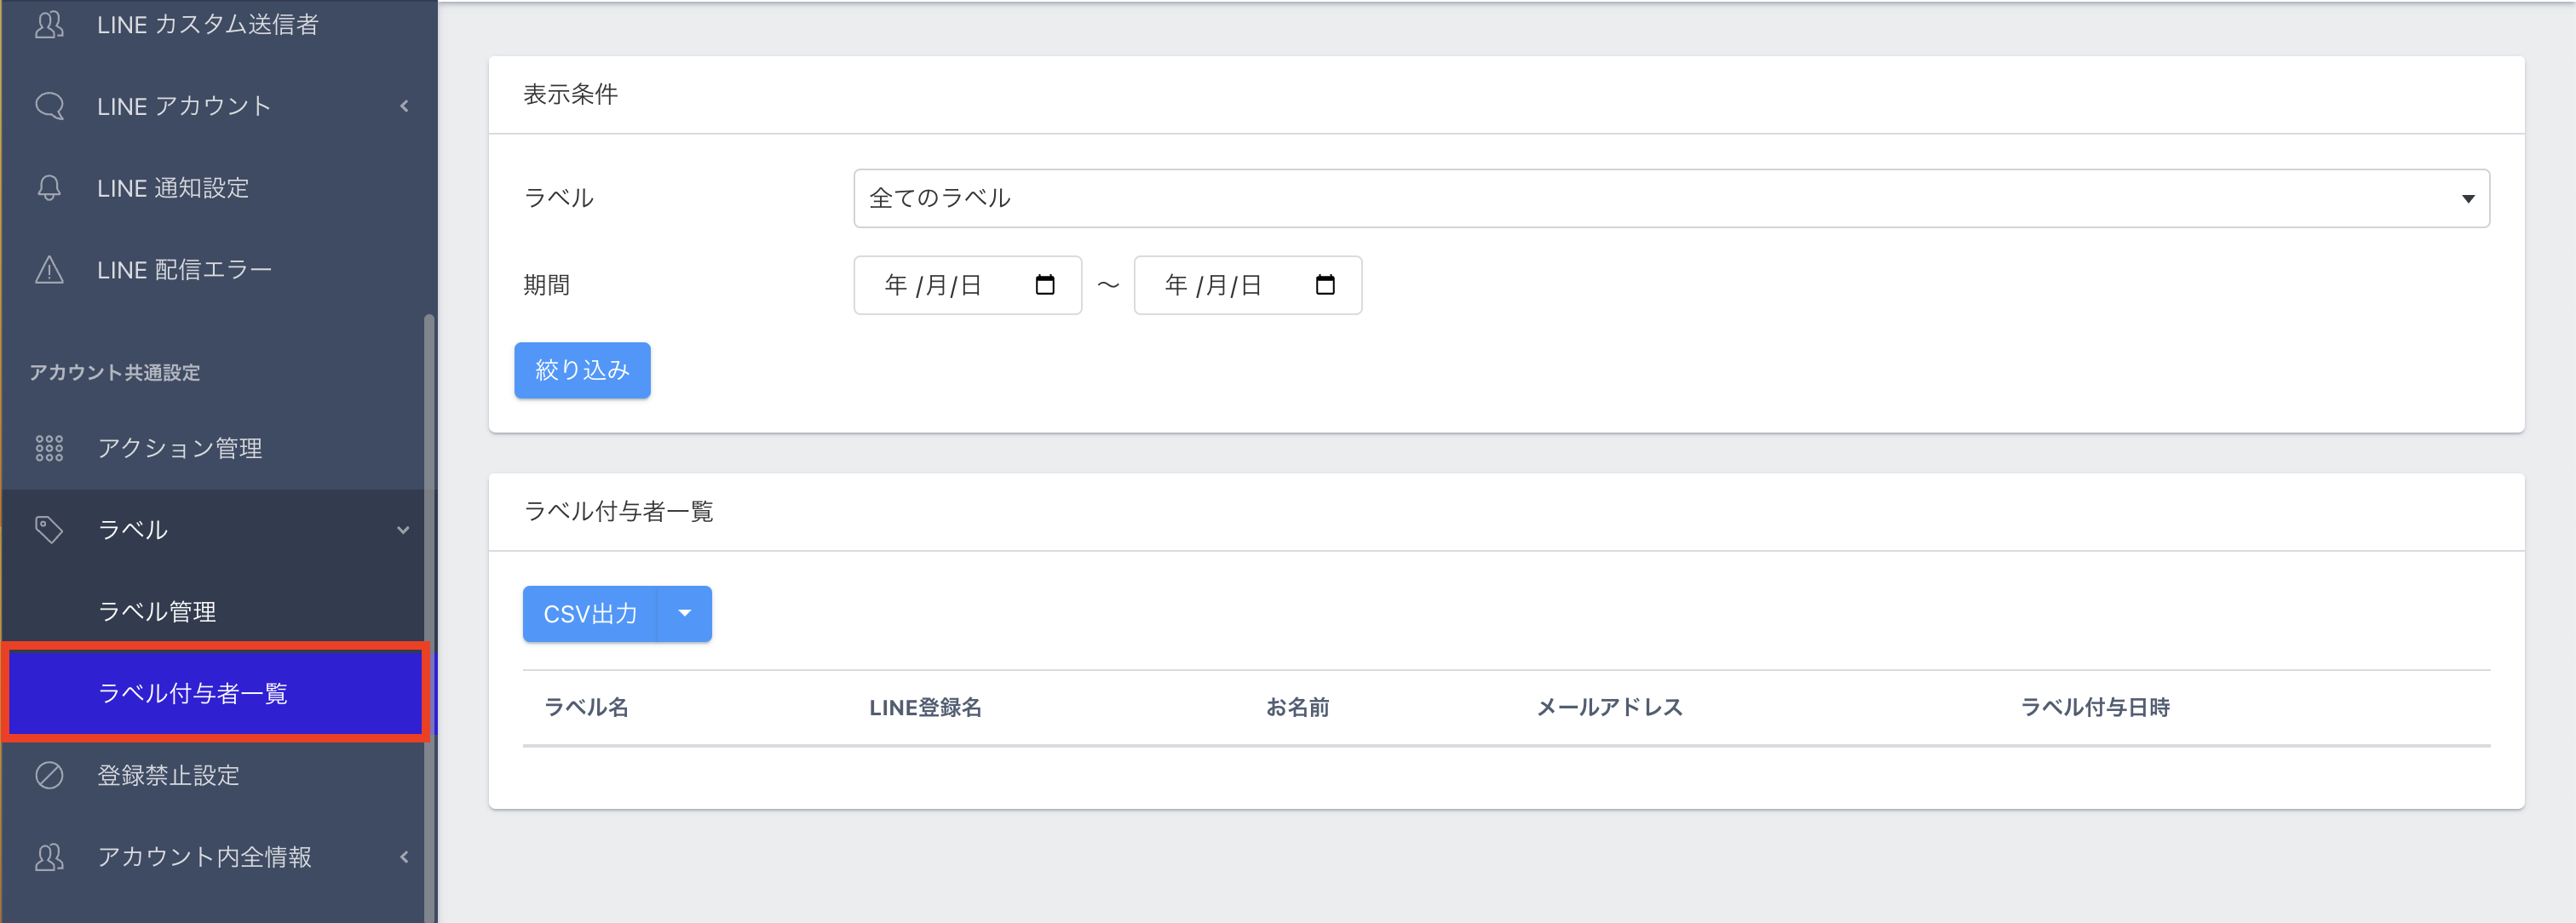Open ラベル管理 in the sidebar

(x=158, y=611)
